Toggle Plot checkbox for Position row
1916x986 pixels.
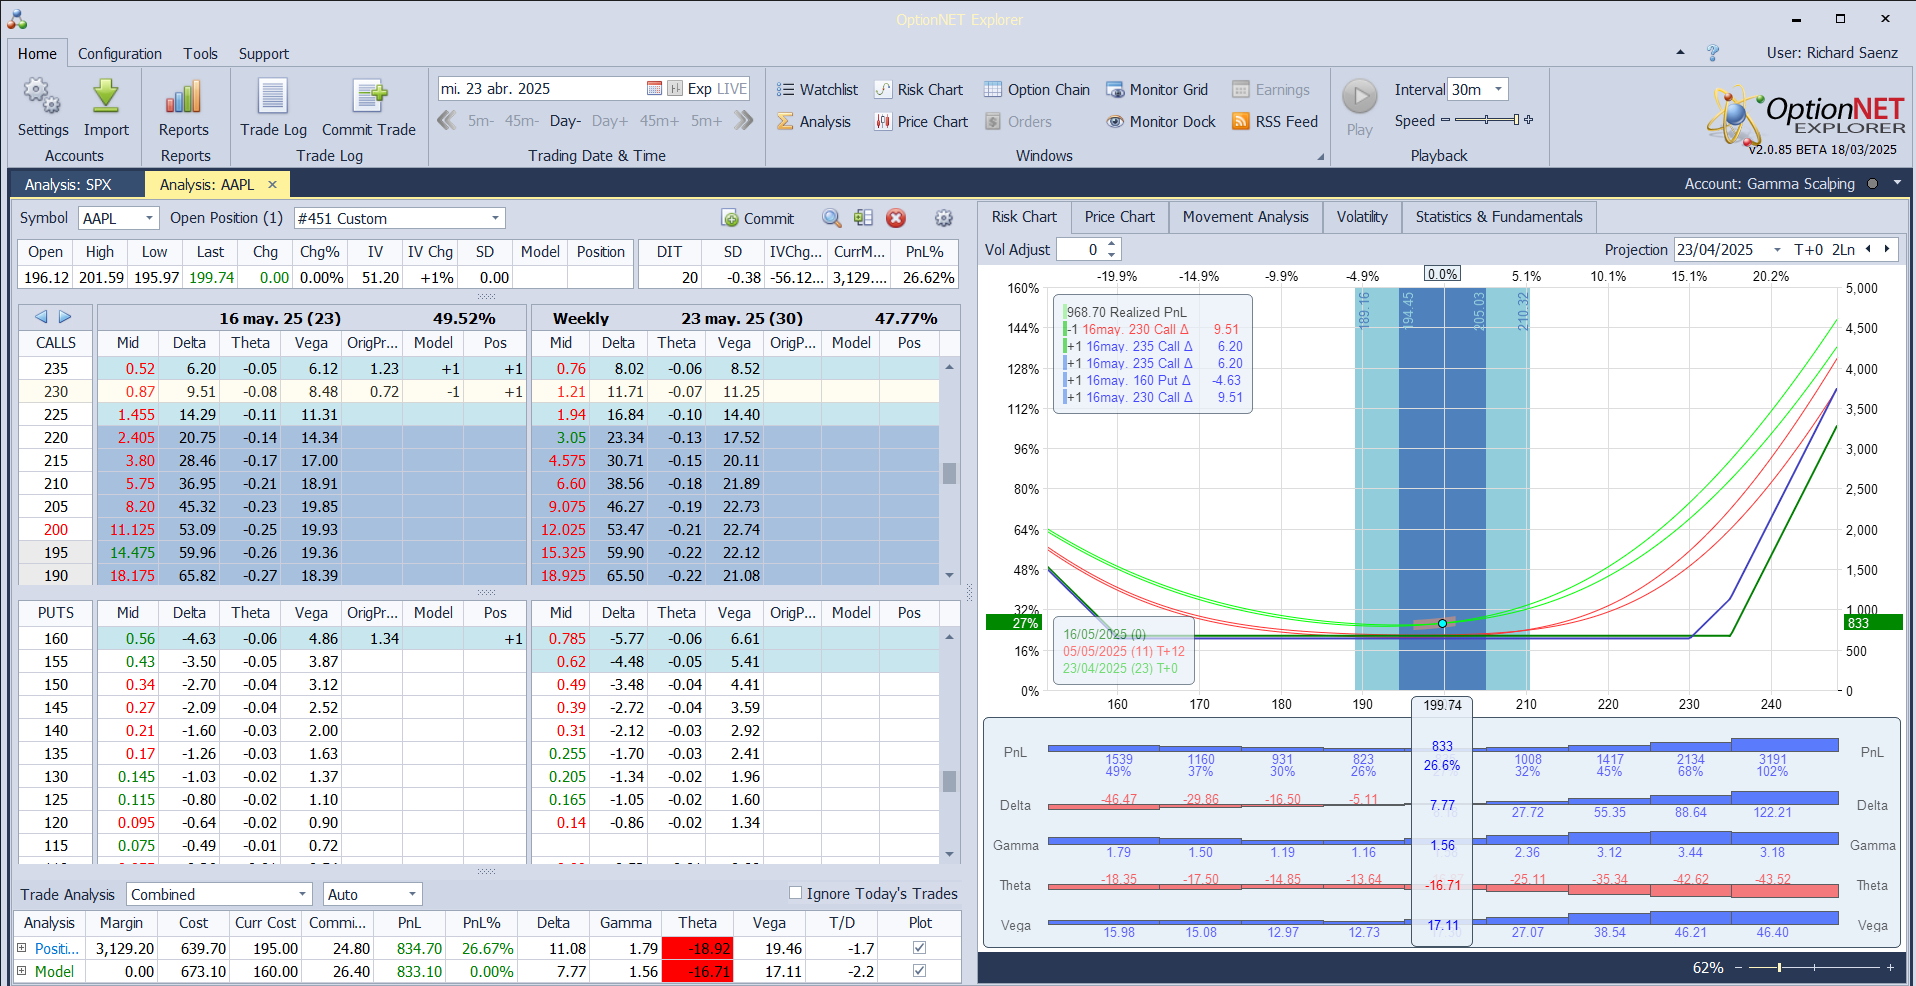click(920, 947)
